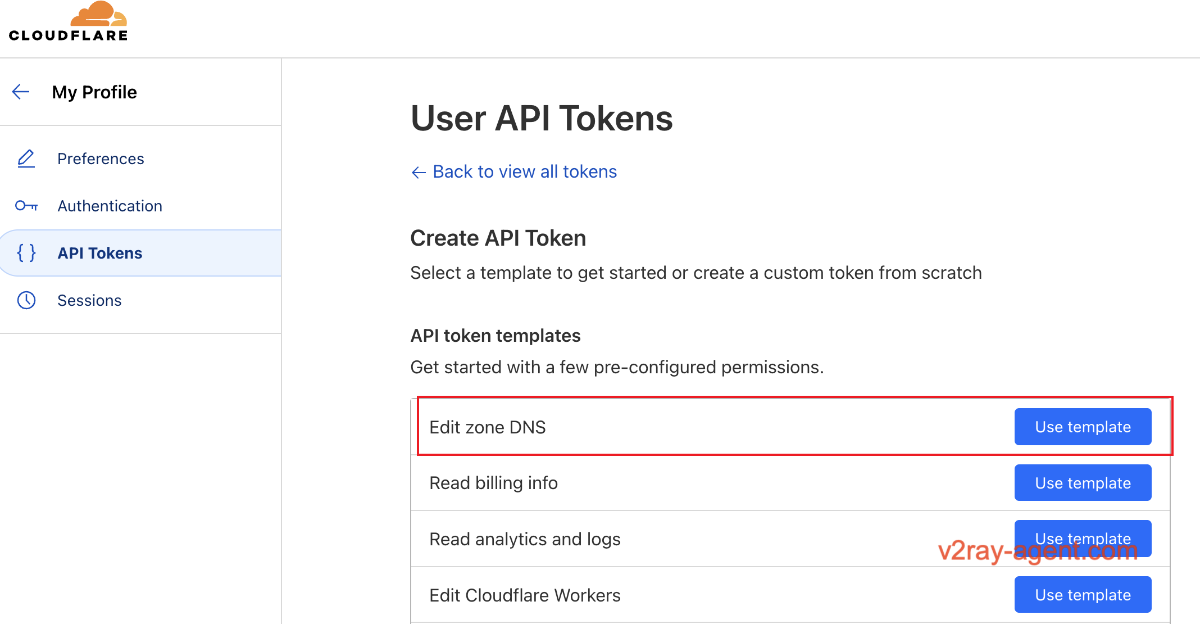The height and width of the screenshot is (624, 1200).
Task: Switch to the Authentication section
Action: click(x=110, y=206)
